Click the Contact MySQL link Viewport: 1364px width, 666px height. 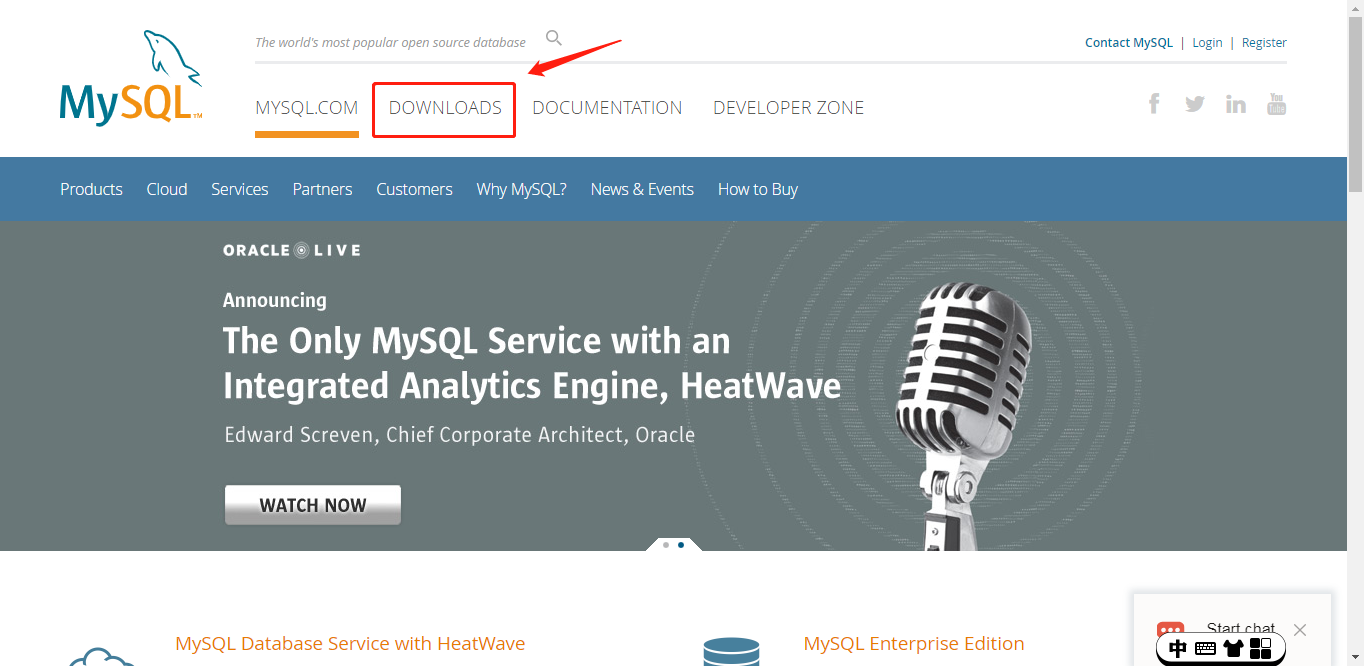[x=1129, y=43]
